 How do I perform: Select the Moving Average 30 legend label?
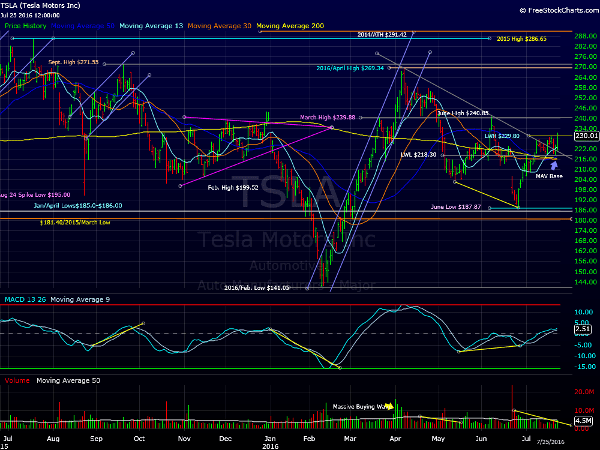click(219, 26)
